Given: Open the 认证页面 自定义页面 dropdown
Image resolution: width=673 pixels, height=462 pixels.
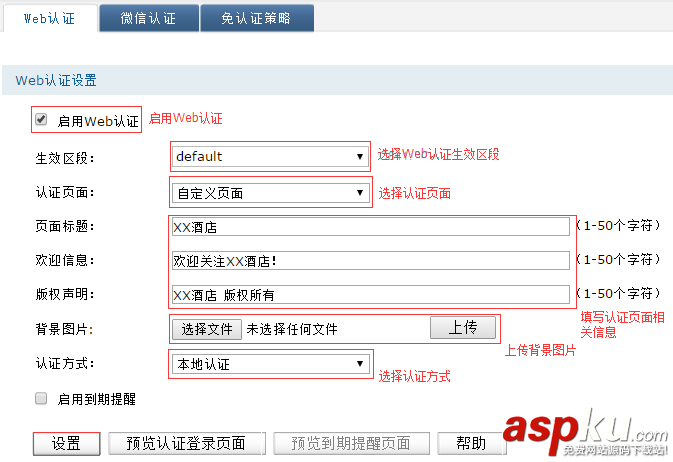Looking at the screenshot, I should 270,193.
